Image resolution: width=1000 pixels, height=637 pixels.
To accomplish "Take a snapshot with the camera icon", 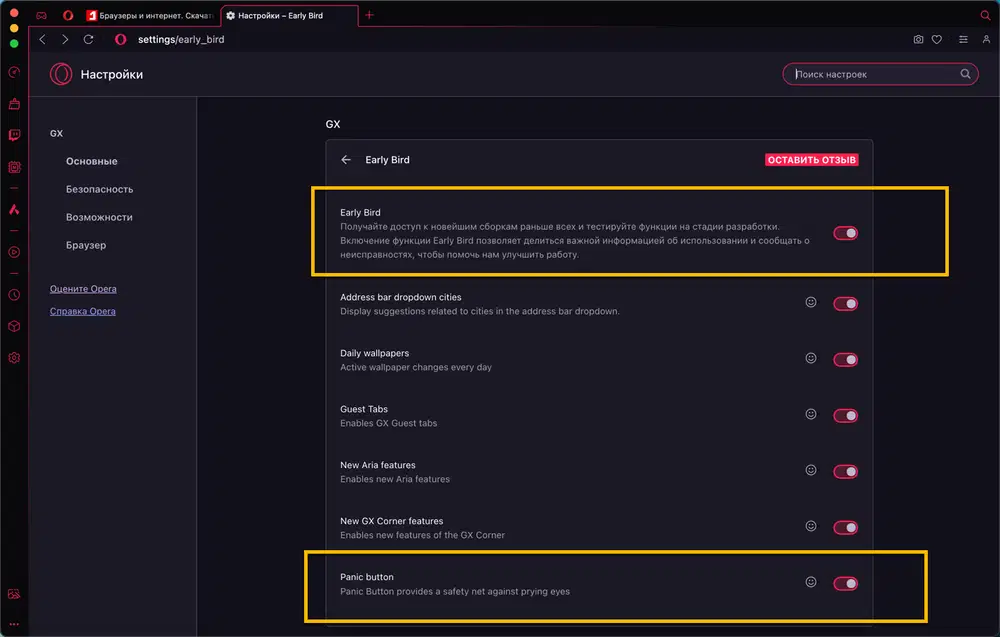I will [918, 40].
